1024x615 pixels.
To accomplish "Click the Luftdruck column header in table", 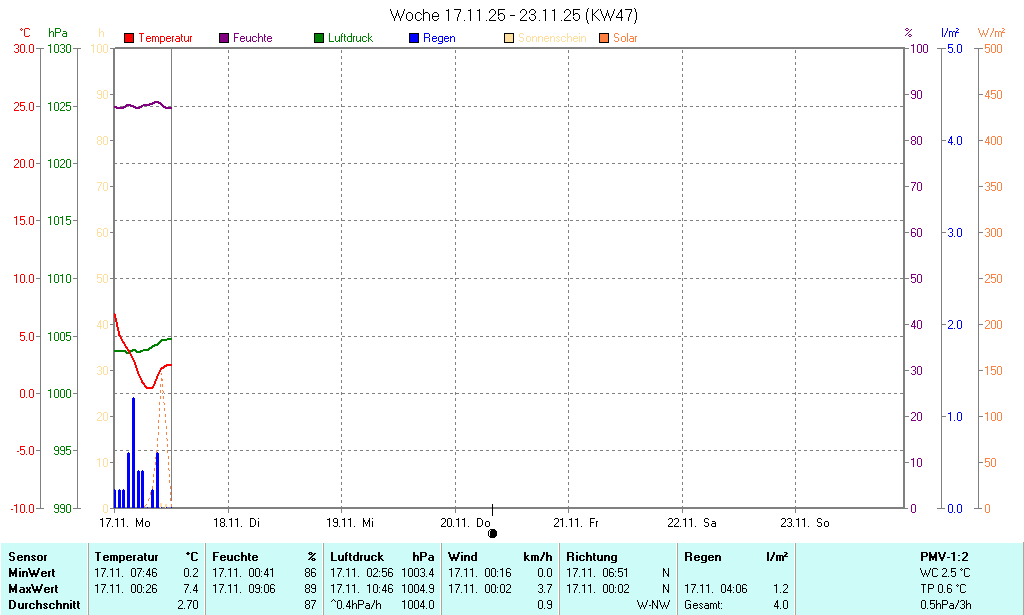I will 357,557.
